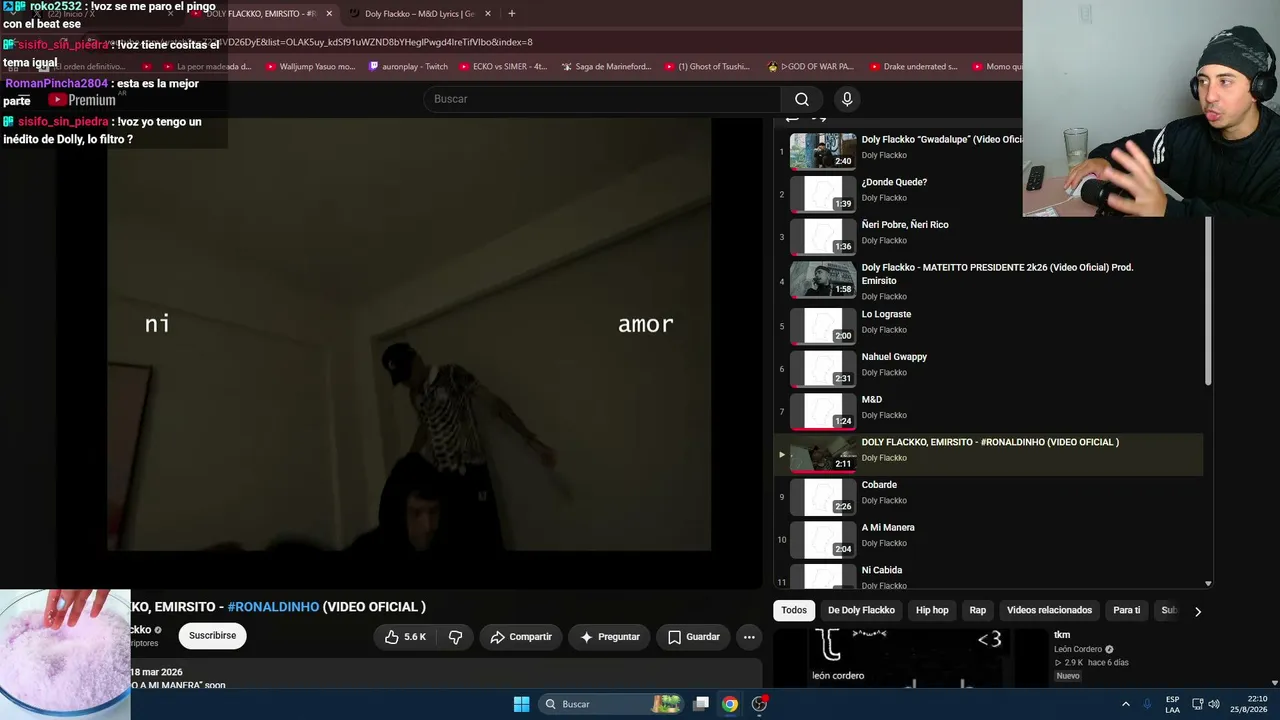Image resolution: width=1280 pixels, height=720 pixels.
Task: Open Walljump Yasuo bookmark
Action: point(309,67)
